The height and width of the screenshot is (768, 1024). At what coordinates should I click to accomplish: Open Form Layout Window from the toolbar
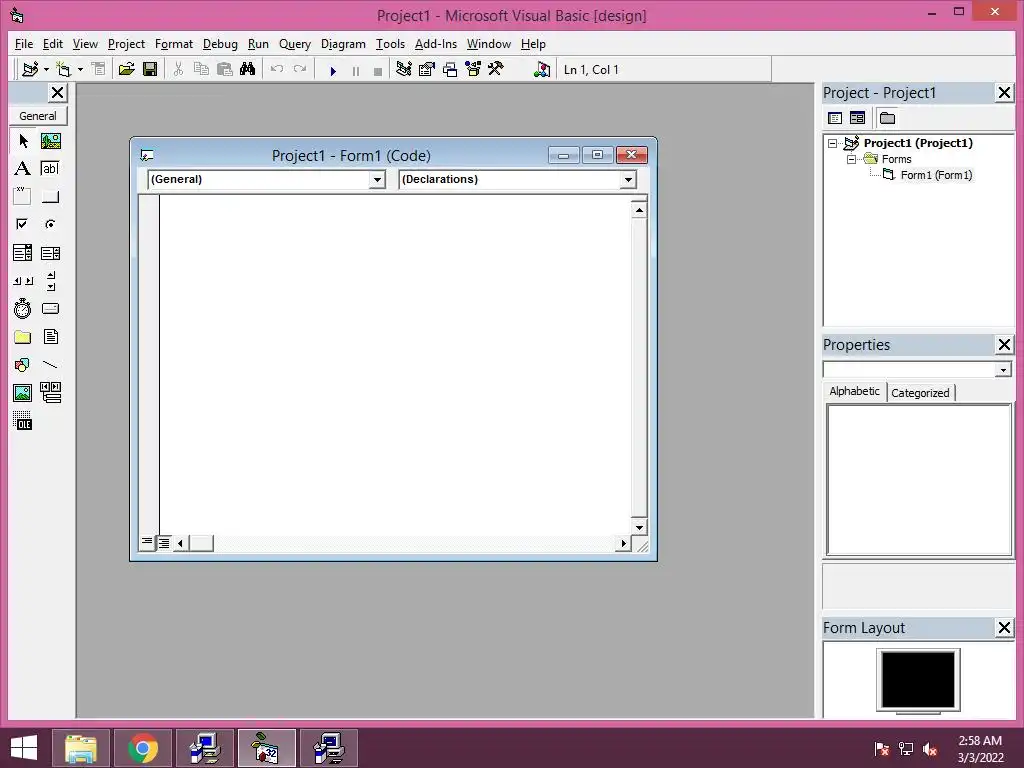tap(450, 69)
